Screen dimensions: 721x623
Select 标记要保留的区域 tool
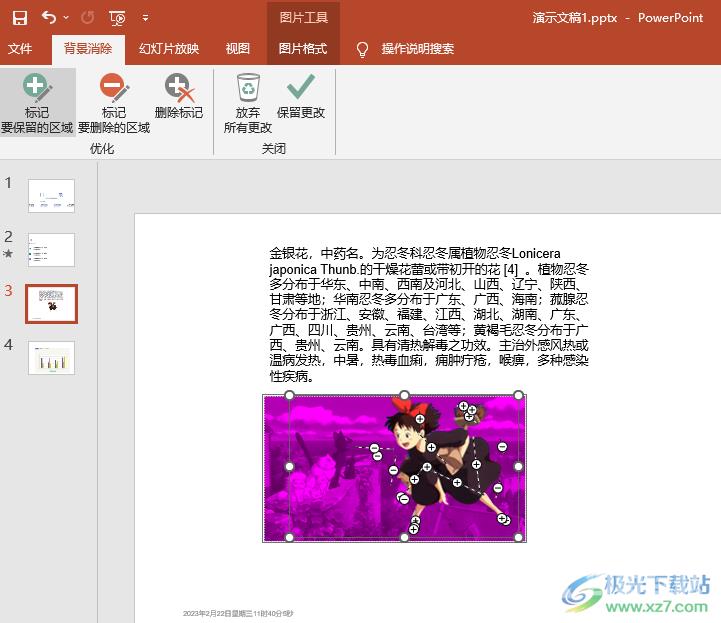[37, 103]
